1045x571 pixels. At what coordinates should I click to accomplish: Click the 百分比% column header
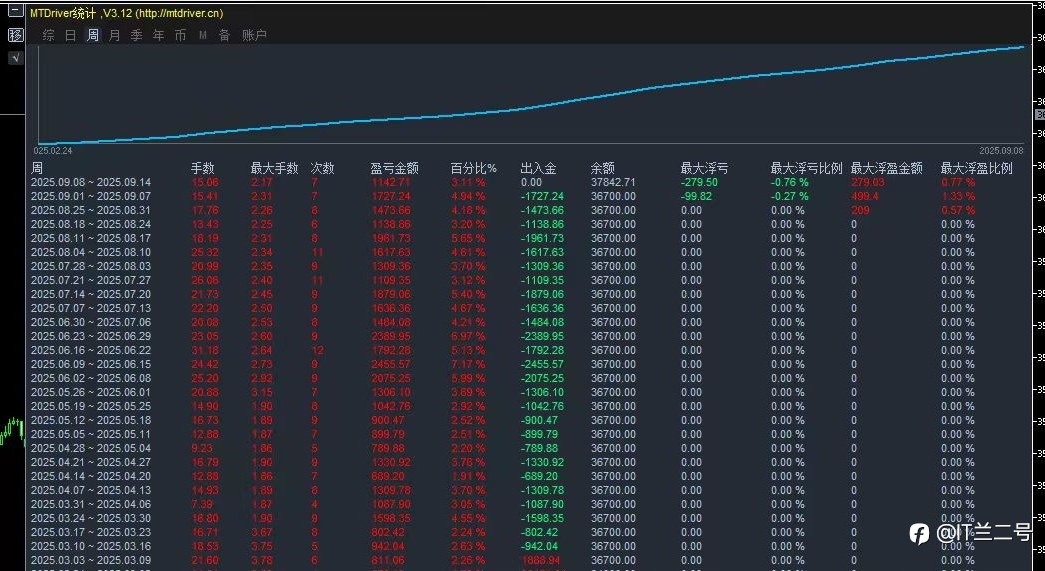click(474, 169)
